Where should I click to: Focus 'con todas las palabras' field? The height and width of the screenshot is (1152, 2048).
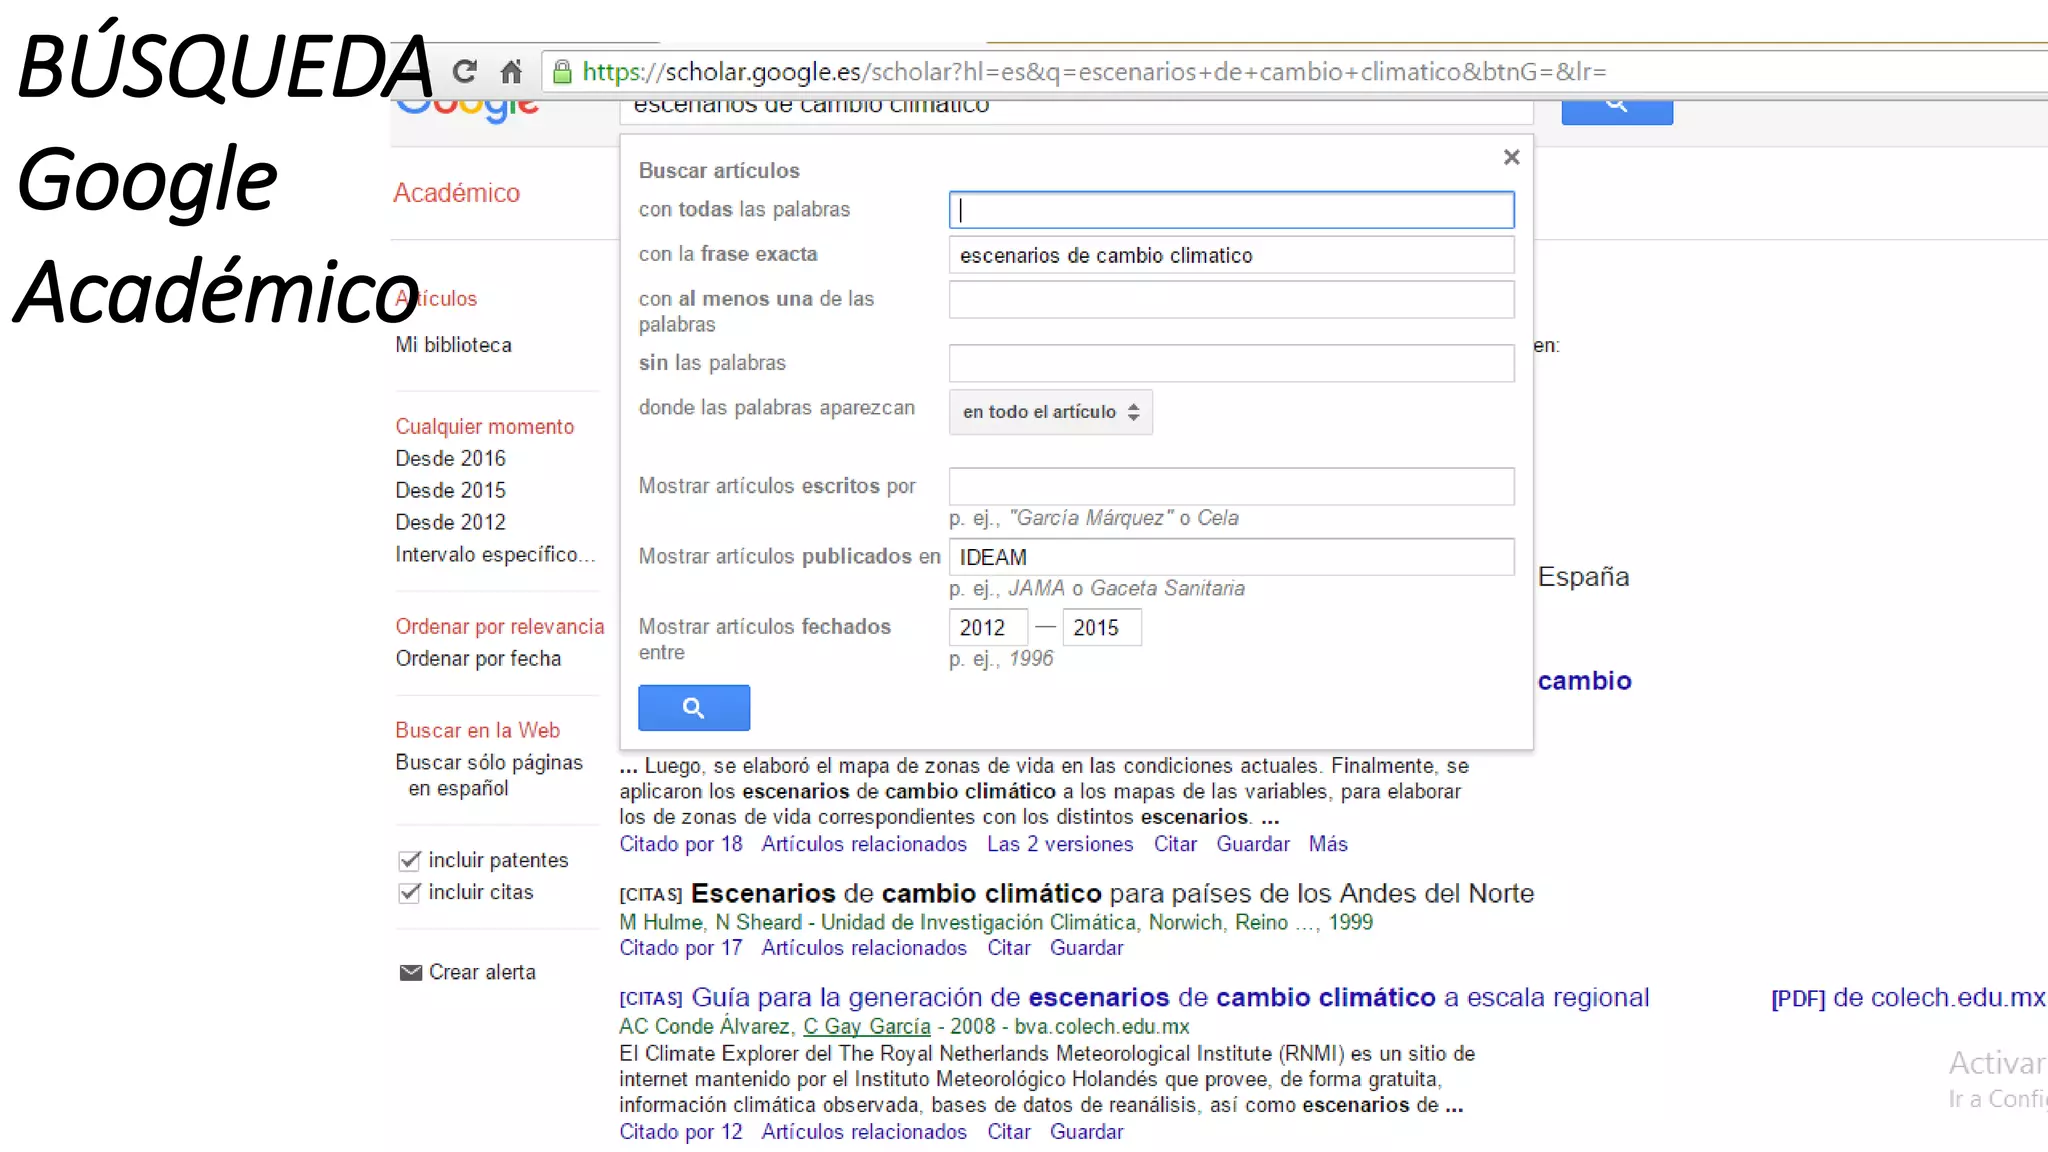1231,210
